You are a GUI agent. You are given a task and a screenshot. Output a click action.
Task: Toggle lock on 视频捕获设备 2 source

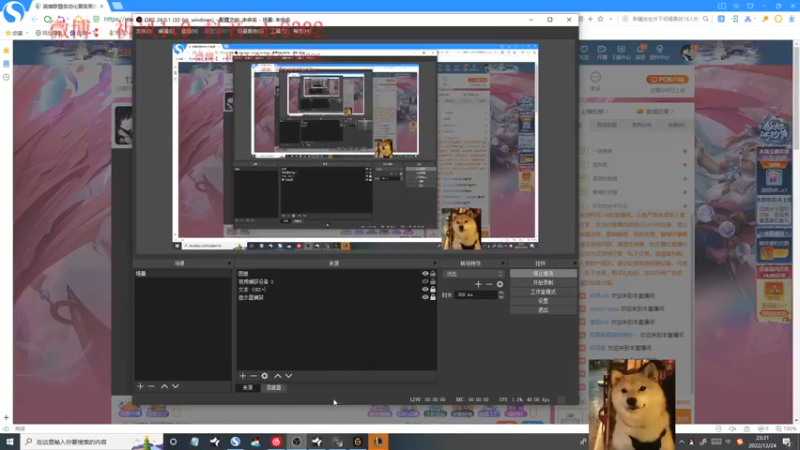[433, 281]
